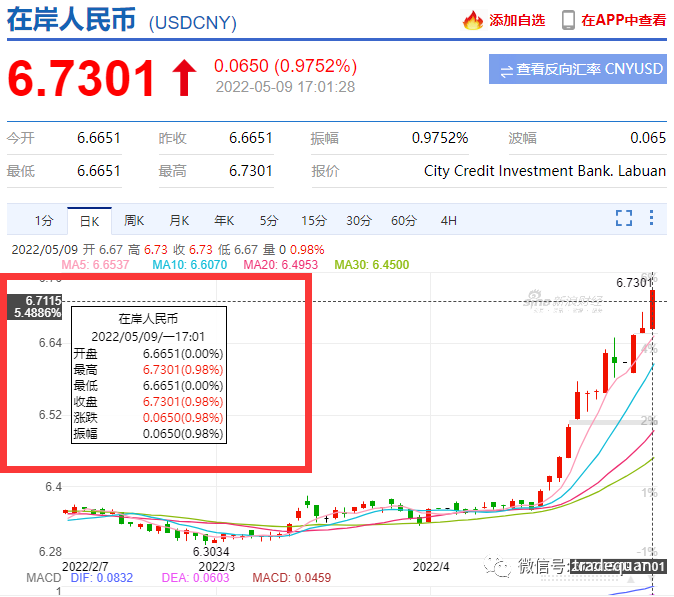Click the flame icon beside 添加自选
674x597 pixels.
click(473, 20)
